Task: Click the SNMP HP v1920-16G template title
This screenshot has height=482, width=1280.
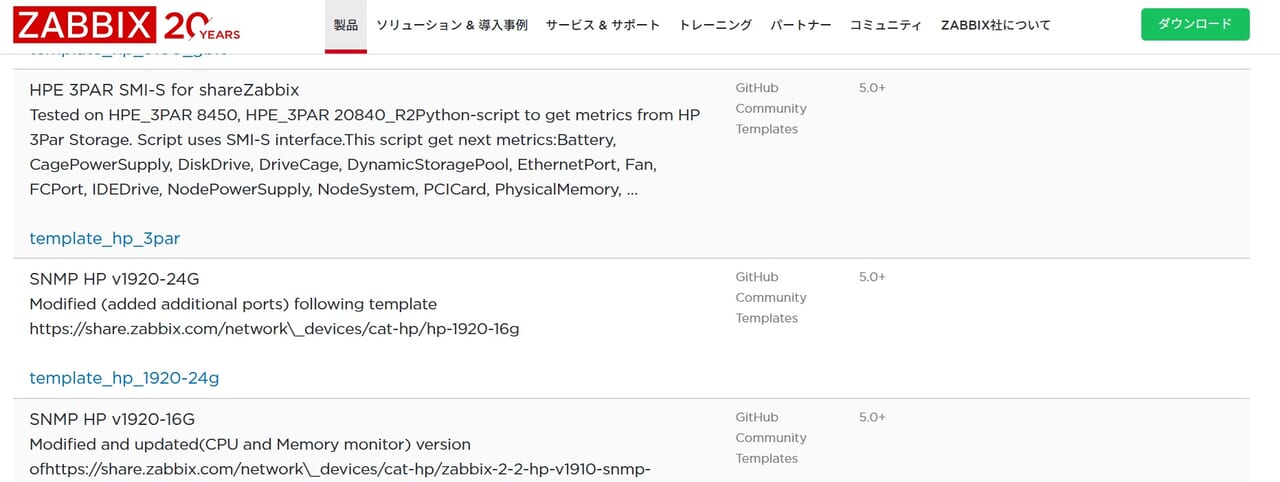Action: [x=112, y=418]
